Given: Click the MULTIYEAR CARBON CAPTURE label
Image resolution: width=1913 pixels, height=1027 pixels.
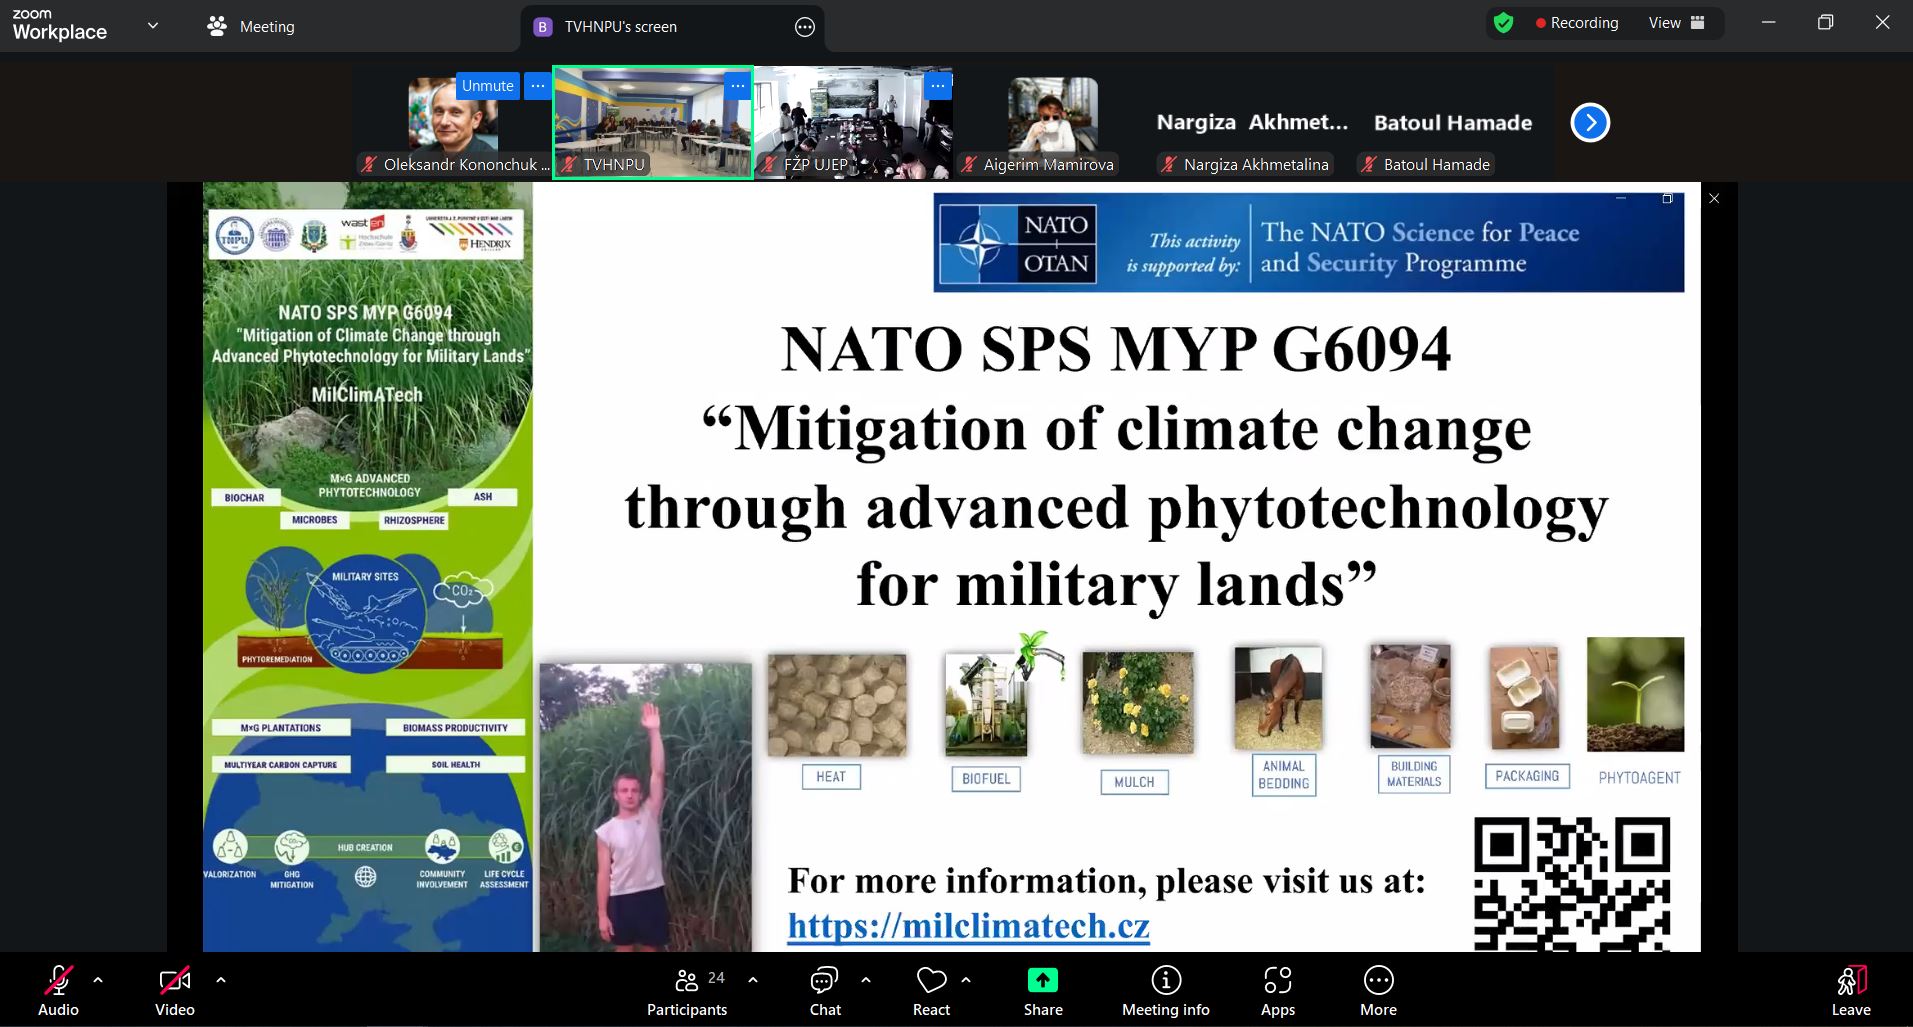Looking at the screenshot, I should click(281, 765).
